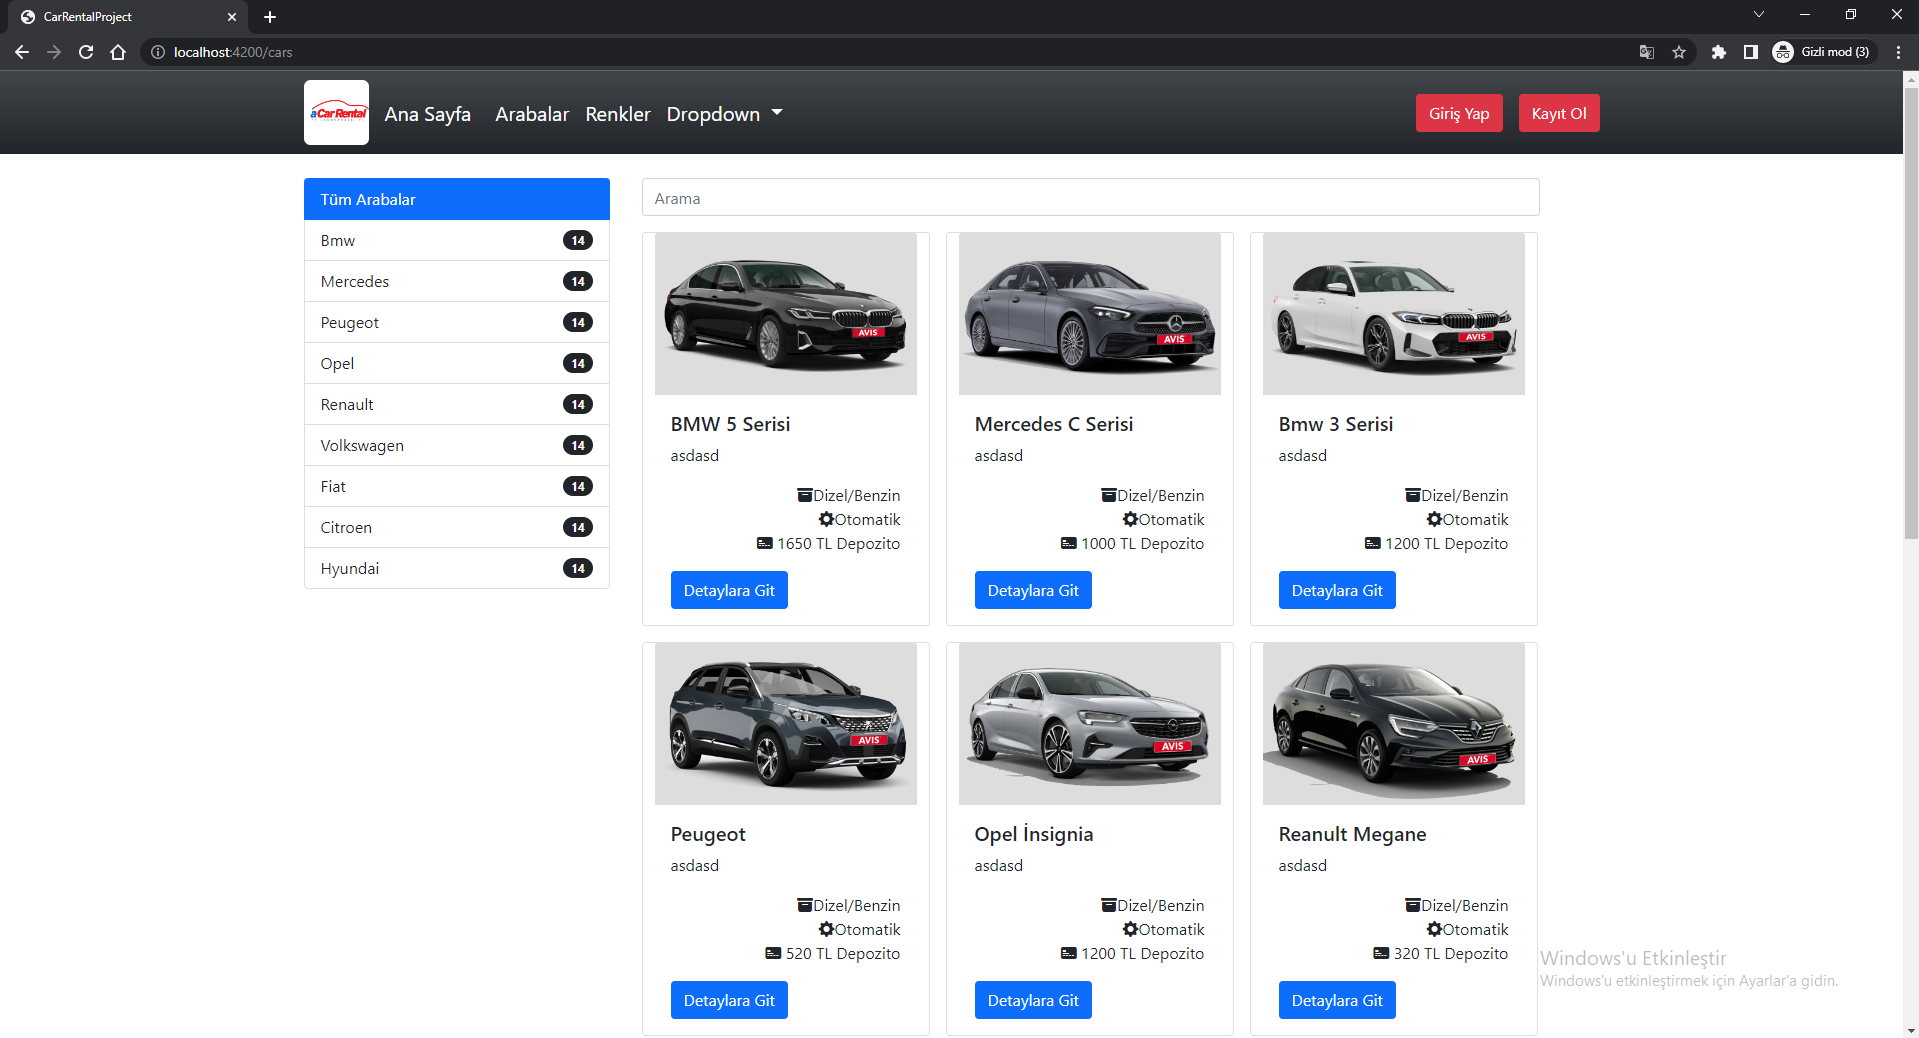The height and width of the screenshot is (1038, 1919).
Task: Open the Dropdown menu in the navbar
Action: point(725,113)
